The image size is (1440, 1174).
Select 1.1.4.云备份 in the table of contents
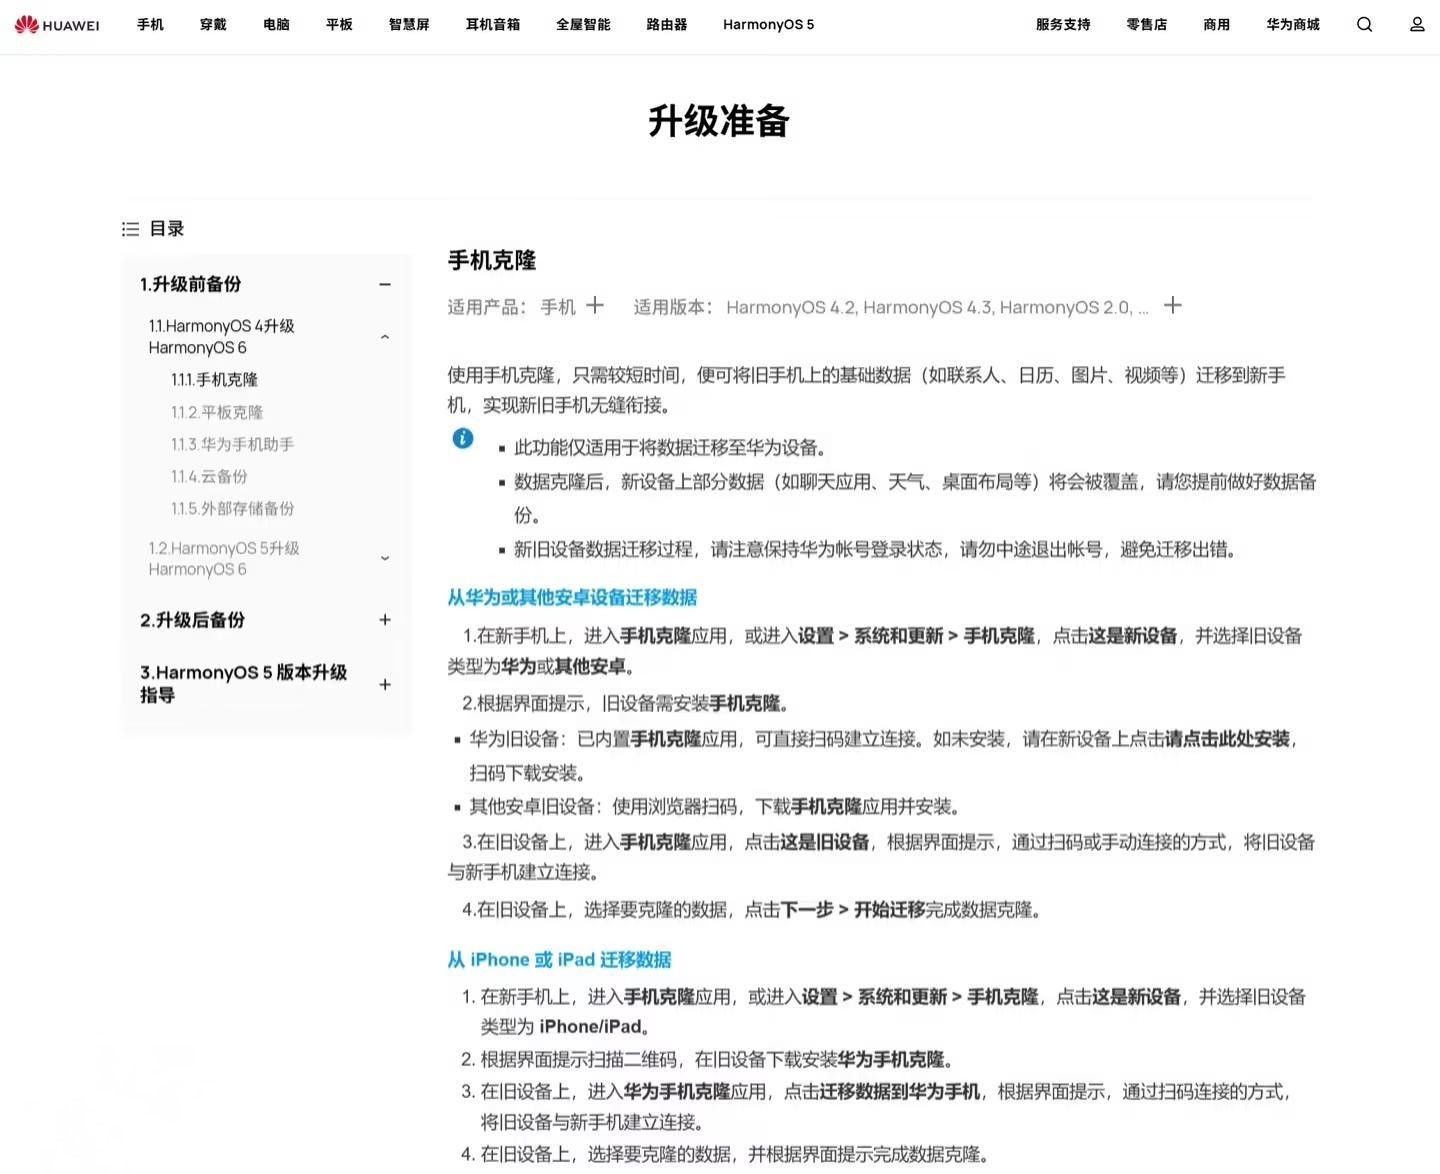pyautogui.click(x=209, y=477)
